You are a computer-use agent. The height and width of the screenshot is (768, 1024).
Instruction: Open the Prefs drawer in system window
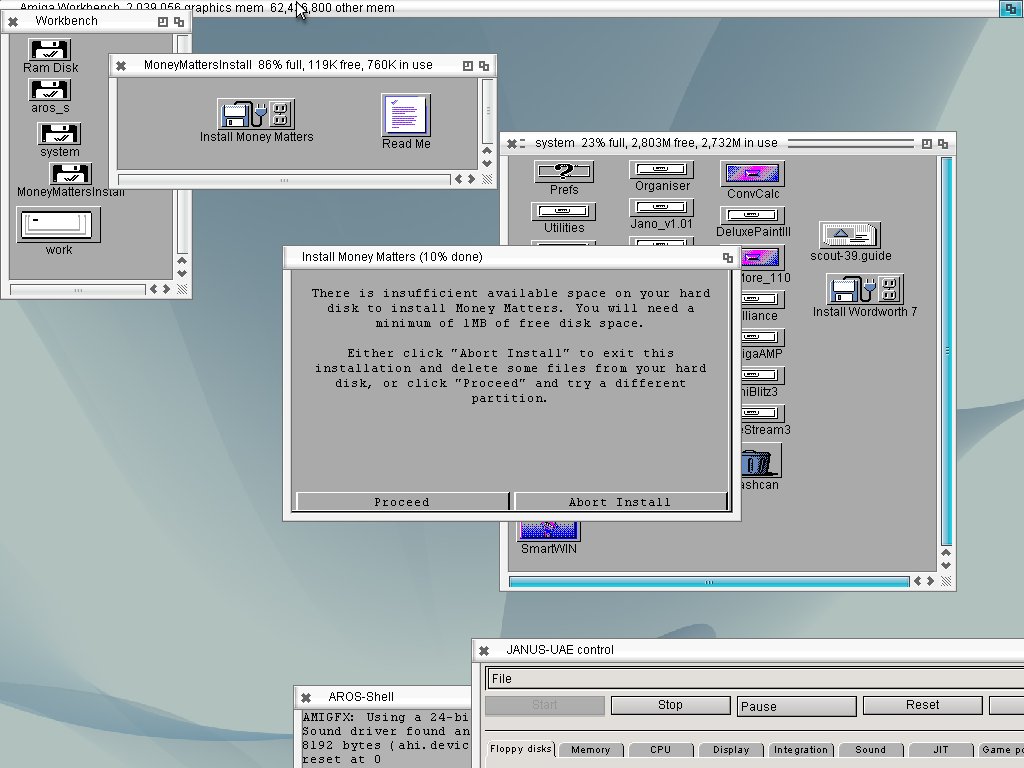pos(564,172)
